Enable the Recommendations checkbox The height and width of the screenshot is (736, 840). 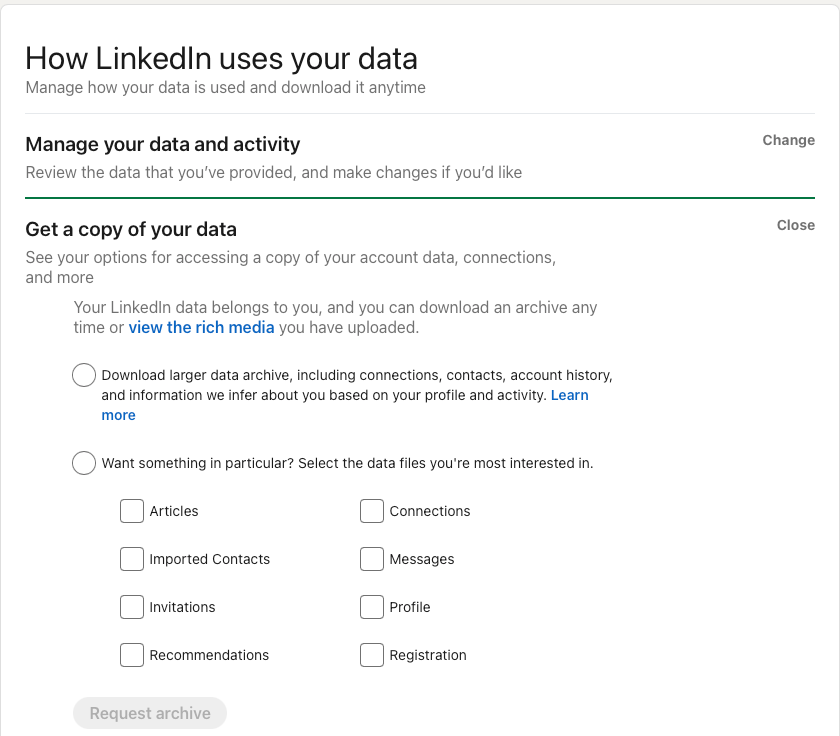pyautogui.click(x=132, y=655)
